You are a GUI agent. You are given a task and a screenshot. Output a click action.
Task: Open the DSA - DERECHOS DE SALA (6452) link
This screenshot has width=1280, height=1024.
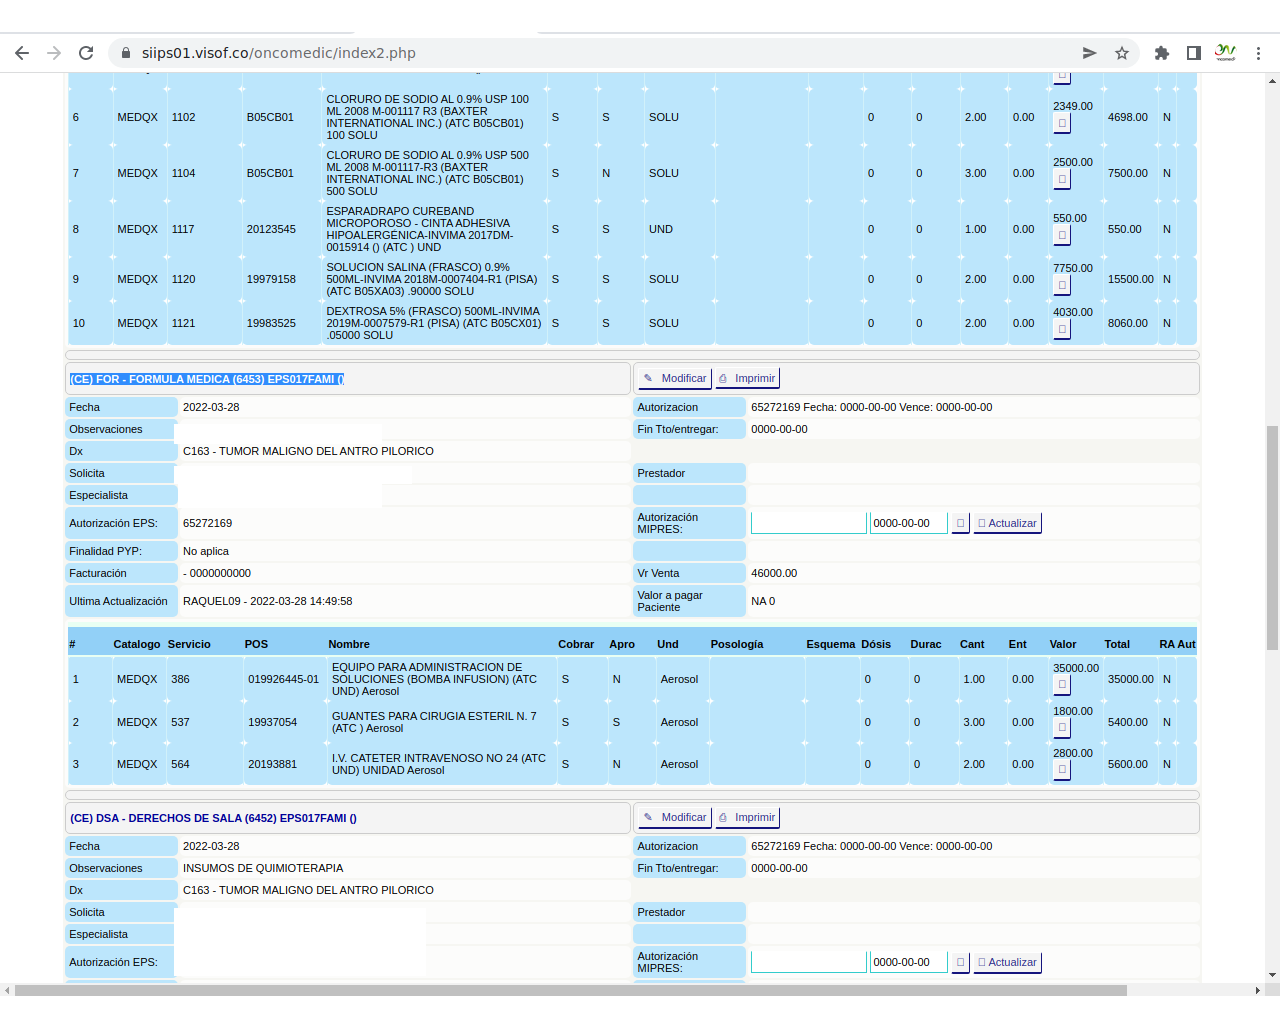coord(213,818)
